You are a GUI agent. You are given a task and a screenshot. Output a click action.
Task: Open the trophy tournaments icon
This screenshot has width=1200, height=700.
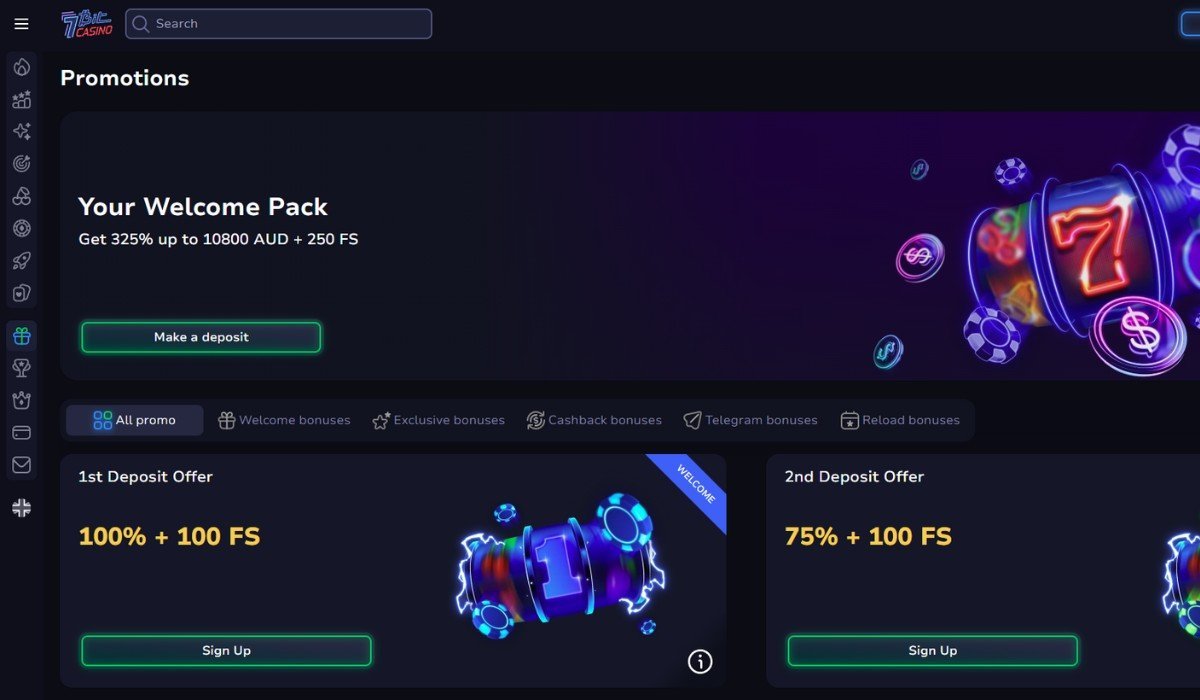click(x=21, y=369)
